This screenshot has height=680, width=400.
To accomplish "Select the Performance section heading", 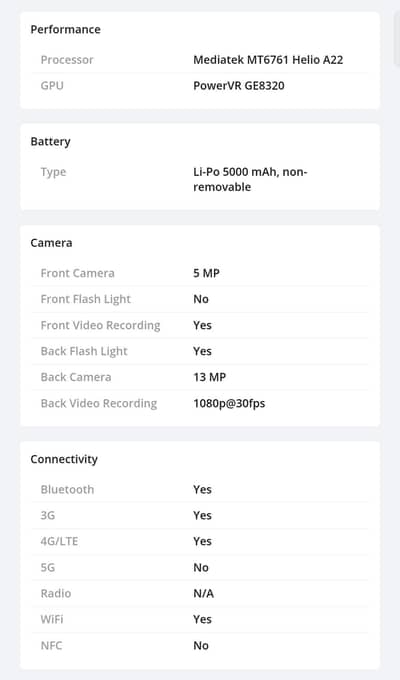I will [x=65, y=29].
